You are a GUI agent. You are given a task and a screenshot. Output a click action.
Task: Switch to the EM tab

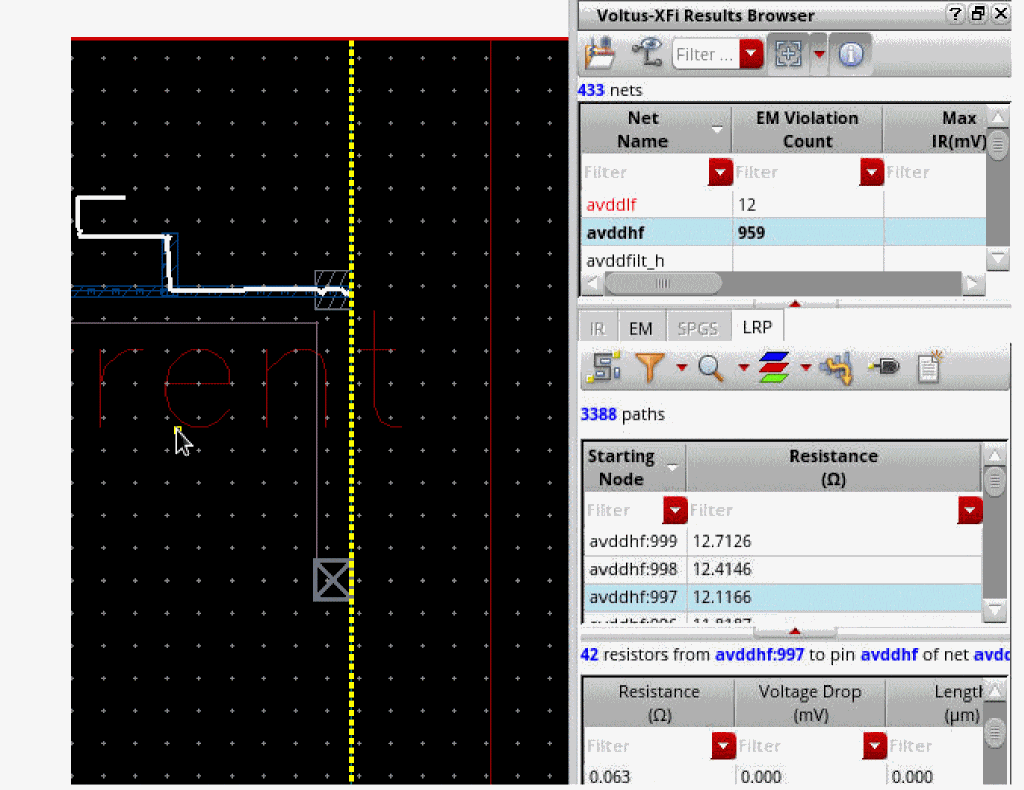(641, 328)
